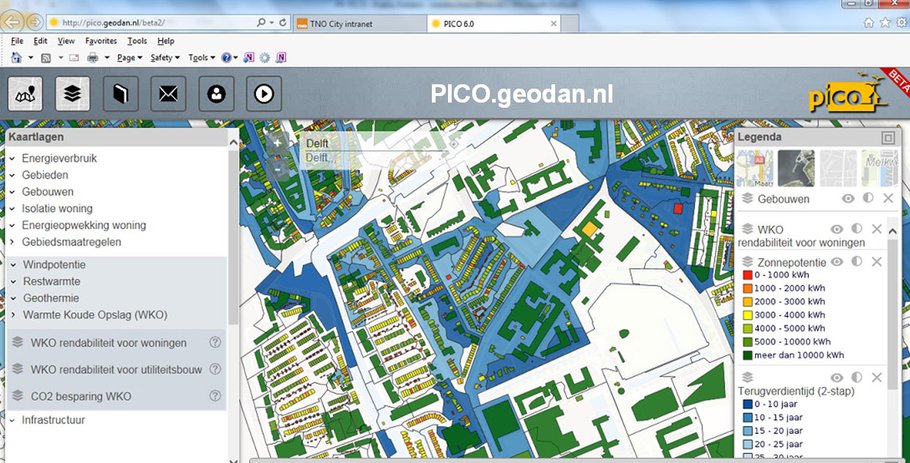Open the Favorites menu
This screenshot has width=910, height=463.
(101, 41)
